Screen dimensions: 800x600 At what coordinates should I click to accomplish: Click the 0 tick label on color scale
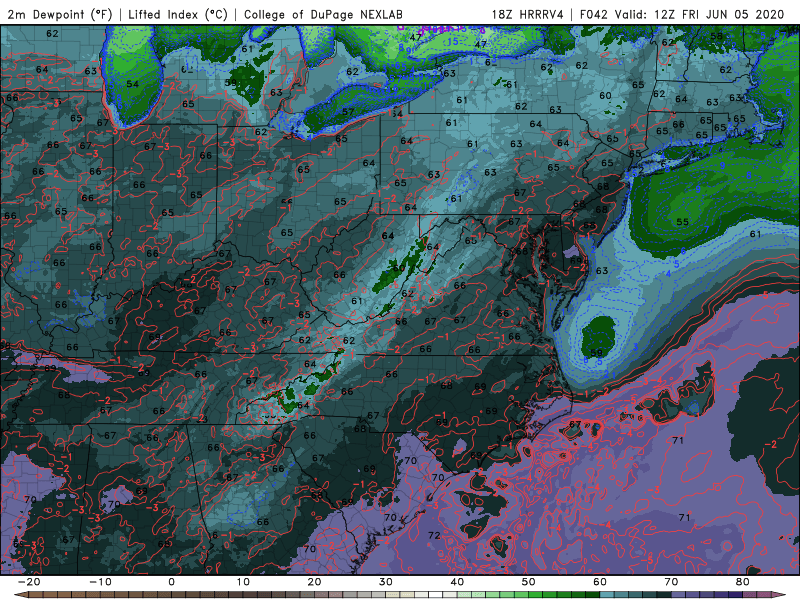pyautogui.click(x=171, y=582)
